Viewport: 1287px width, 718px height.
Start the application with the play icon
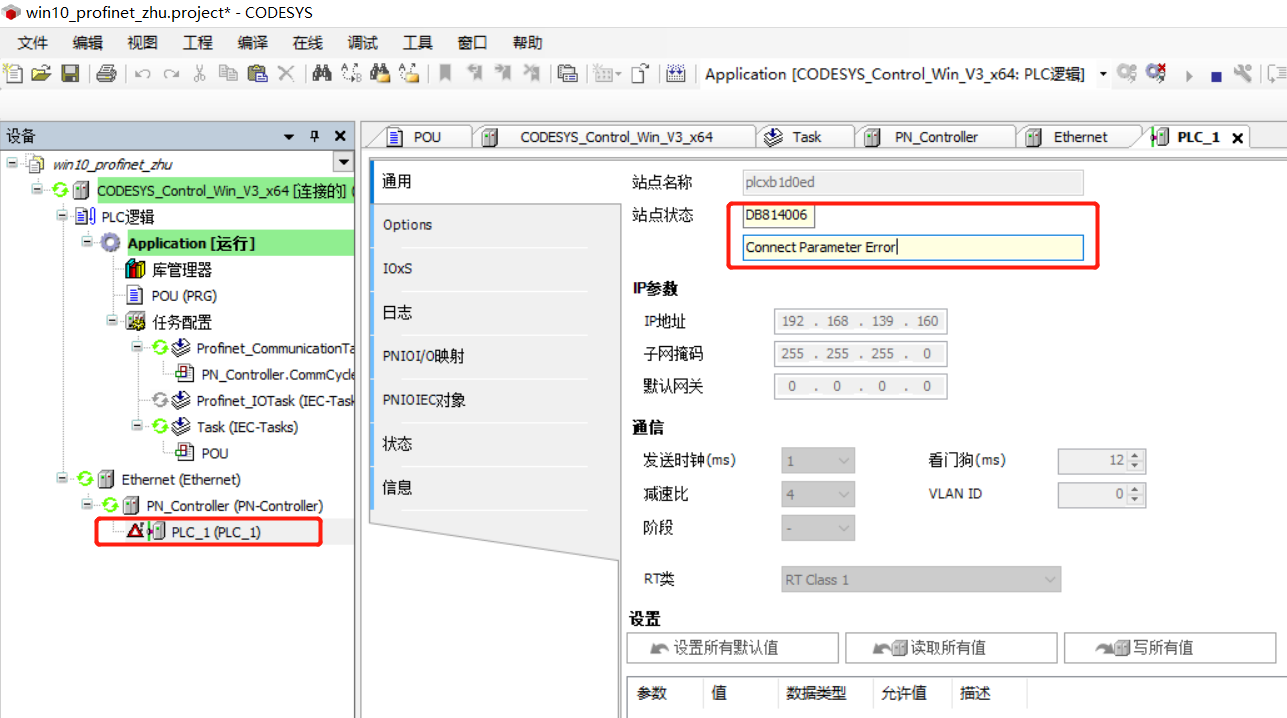coord(1189,73)
